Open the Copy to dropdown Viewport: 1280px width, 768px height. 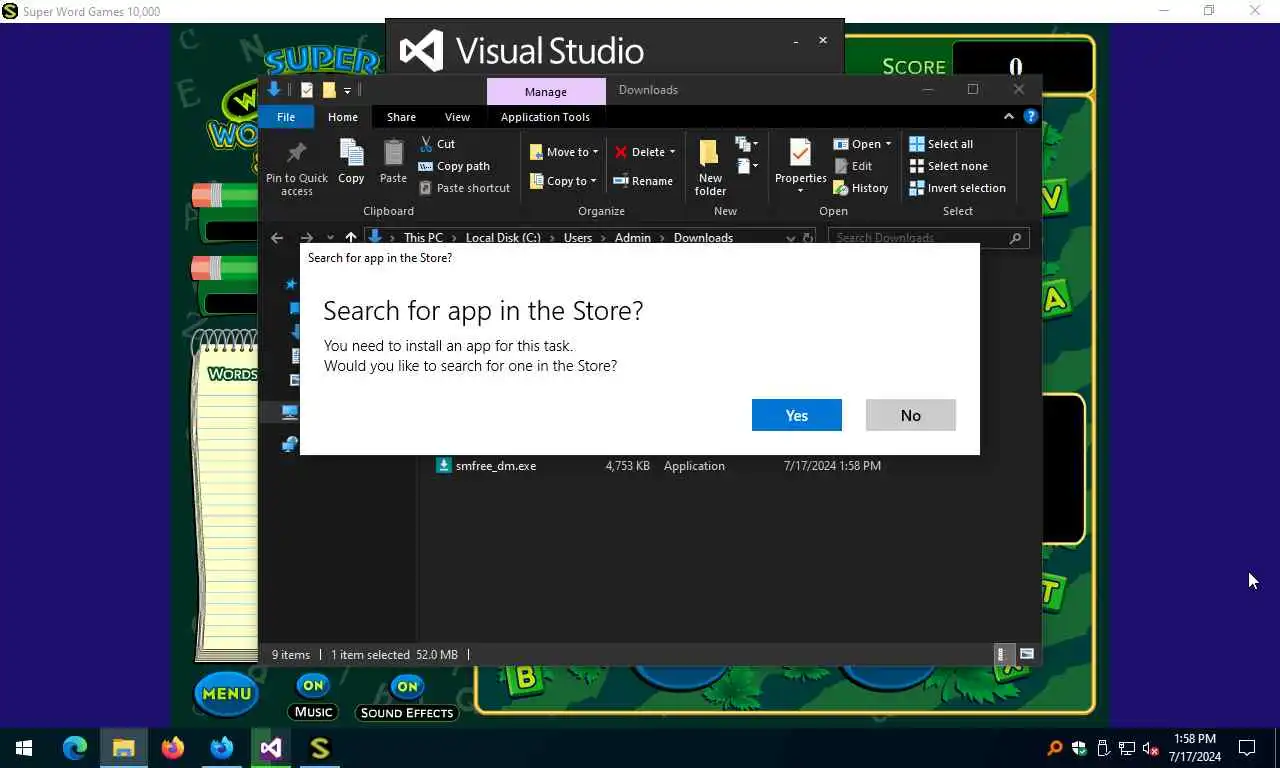coord(564,181)
